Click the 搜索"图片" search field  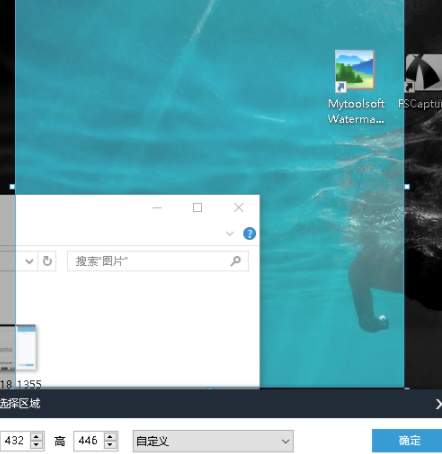[x=158, y=261]
